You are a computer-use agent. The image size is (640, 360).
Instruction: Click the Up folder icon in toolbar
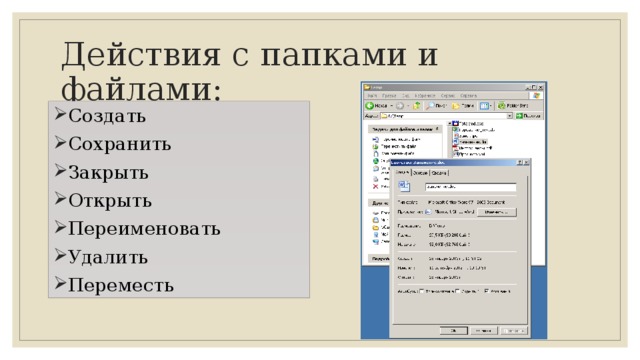coord(416,106)
